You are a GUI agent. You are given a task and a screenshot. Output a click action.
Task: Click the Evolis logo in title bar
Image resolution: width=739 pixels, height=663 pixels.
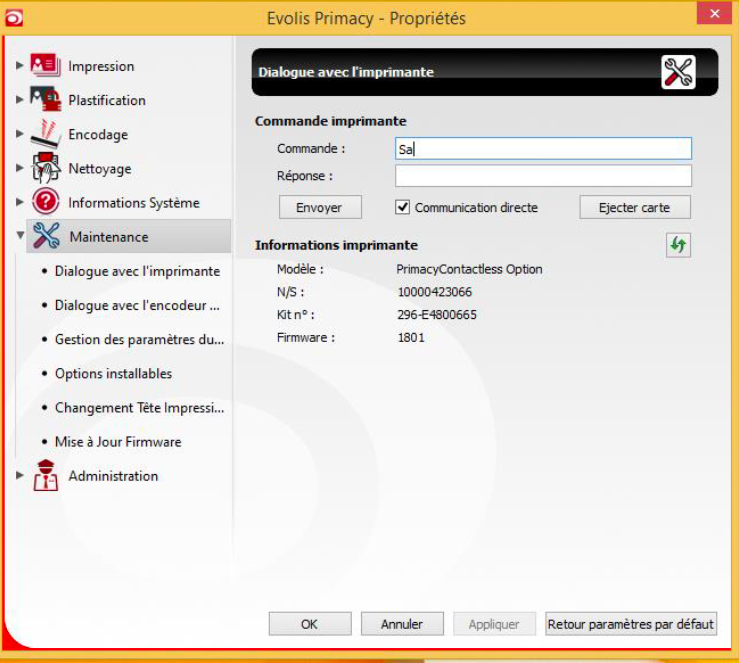pyautogui.click(x=14, y=18)
